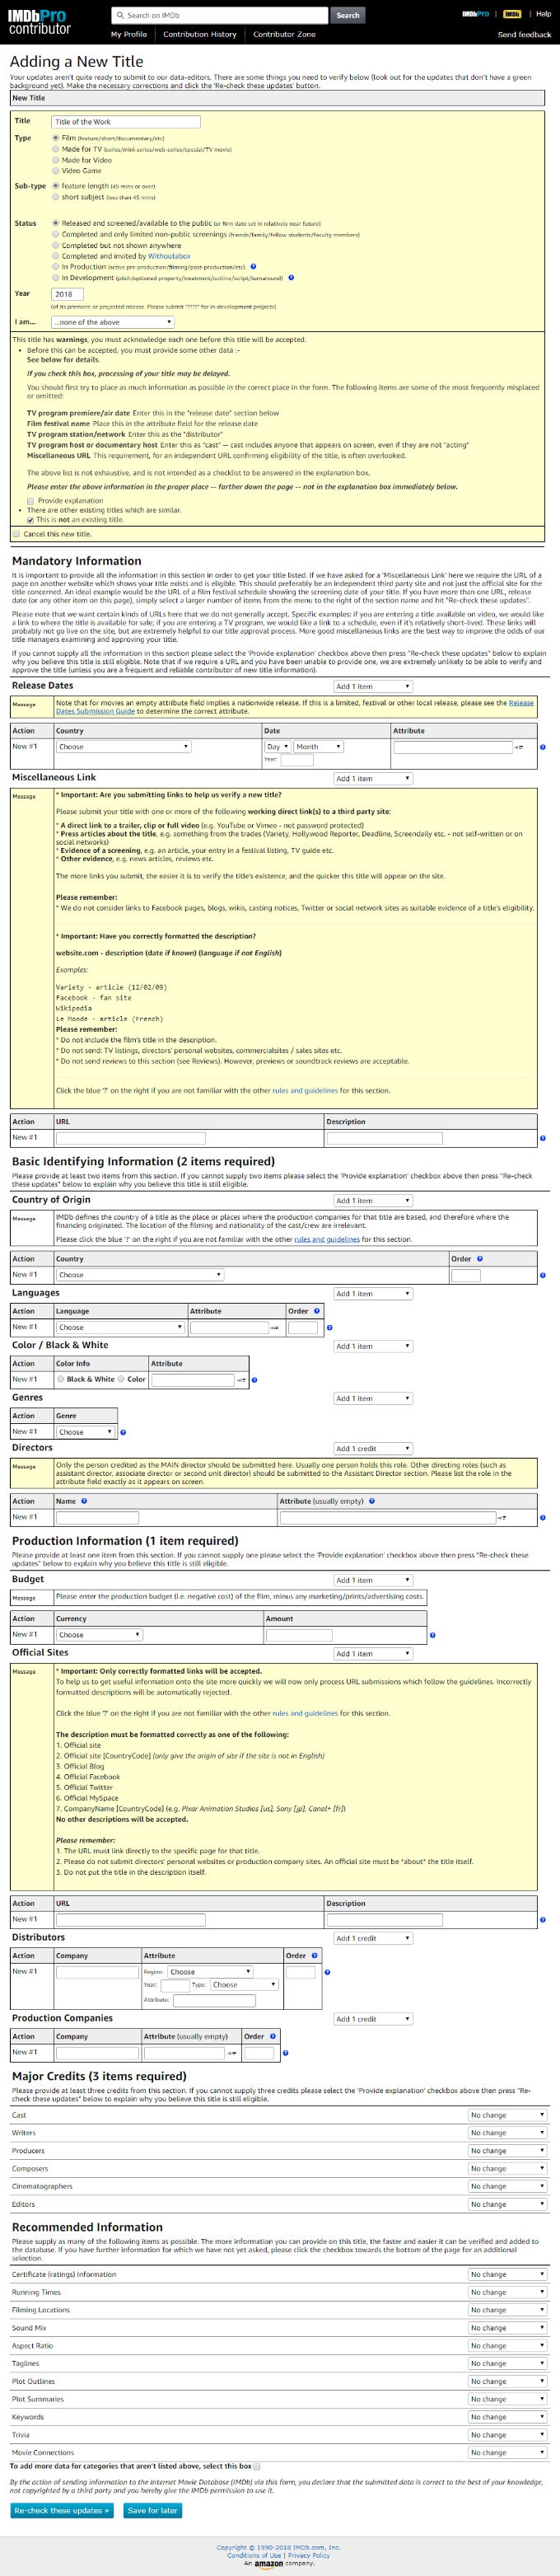Expand the 'I am...' role dropdown
This screenshot has height=2576, width=560.
coord(113,322)
